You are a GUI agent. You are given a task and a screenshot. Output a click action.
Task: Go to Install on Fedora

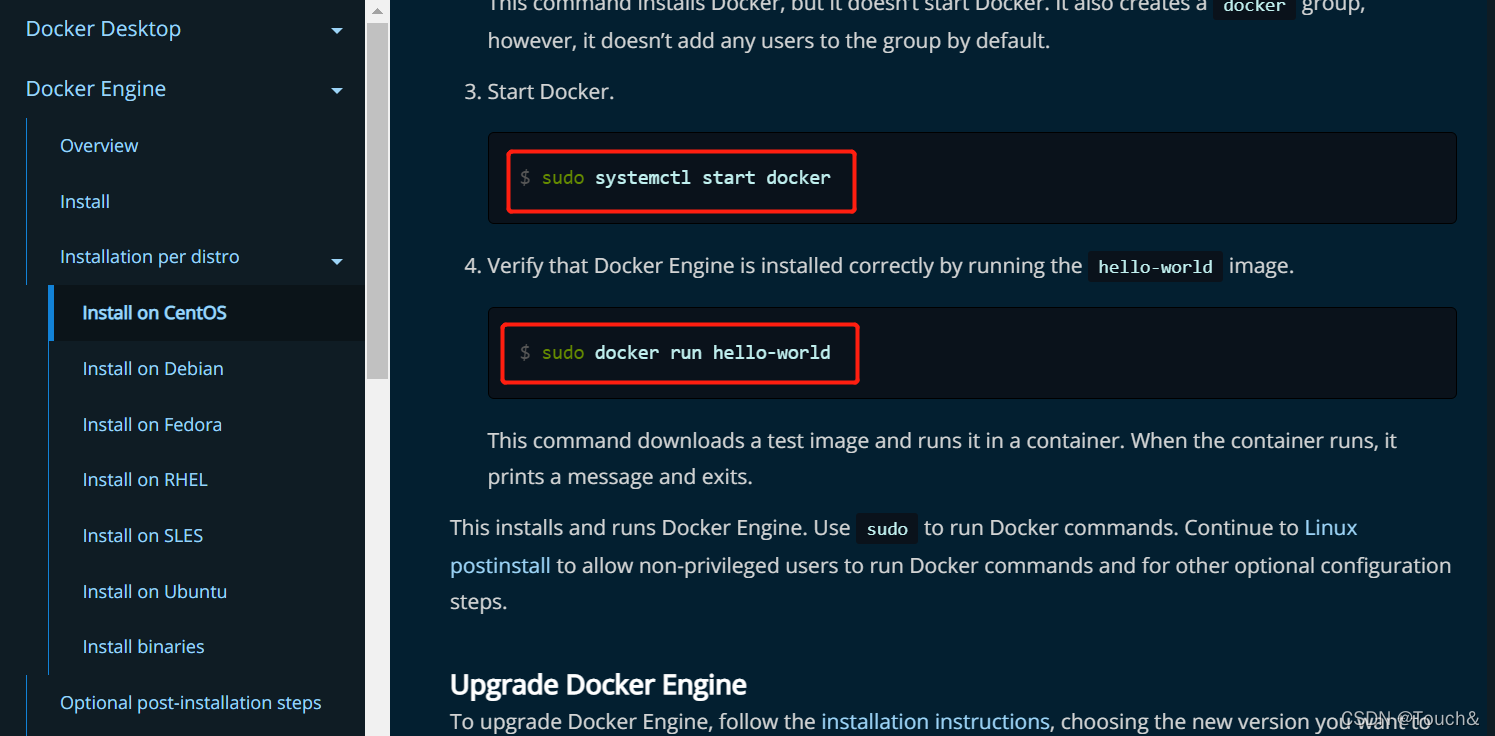point(152,425)
